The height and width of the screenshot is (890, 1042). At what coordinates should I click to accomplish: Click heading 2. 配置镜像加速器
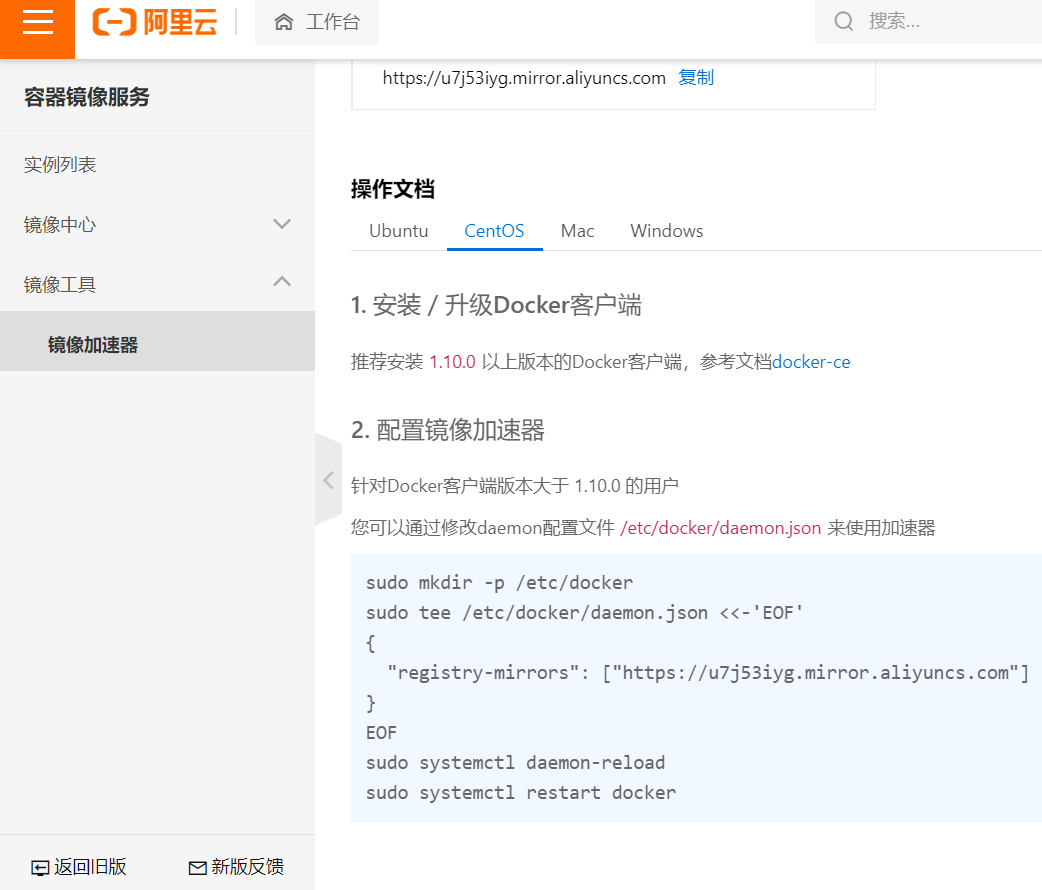448,430
